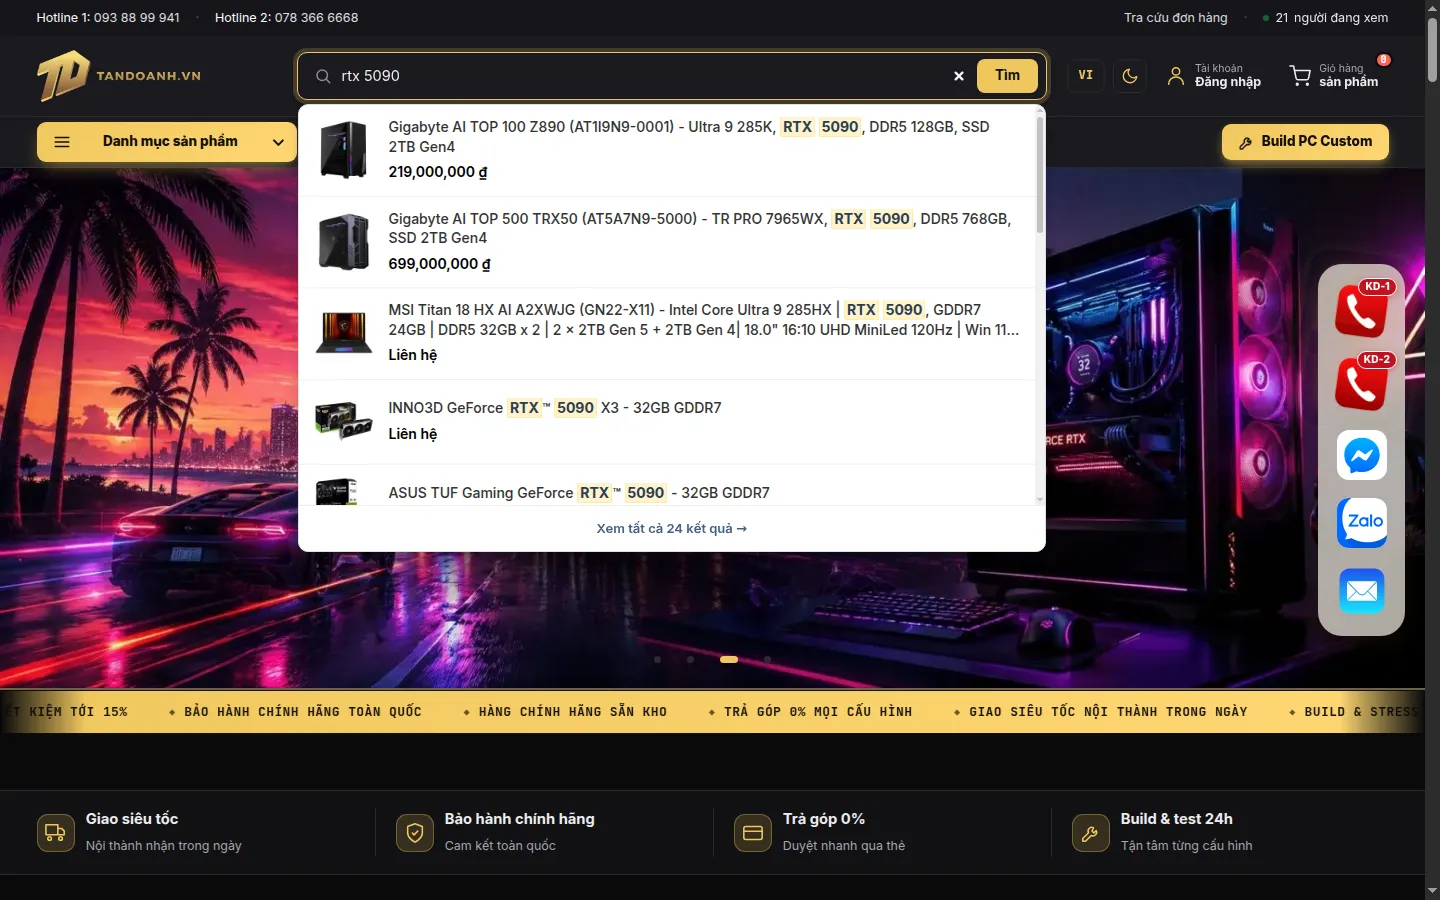1440x900 pixels.
Task: Click the Trả góp 0% heading
Action: [x=824, y=819]
